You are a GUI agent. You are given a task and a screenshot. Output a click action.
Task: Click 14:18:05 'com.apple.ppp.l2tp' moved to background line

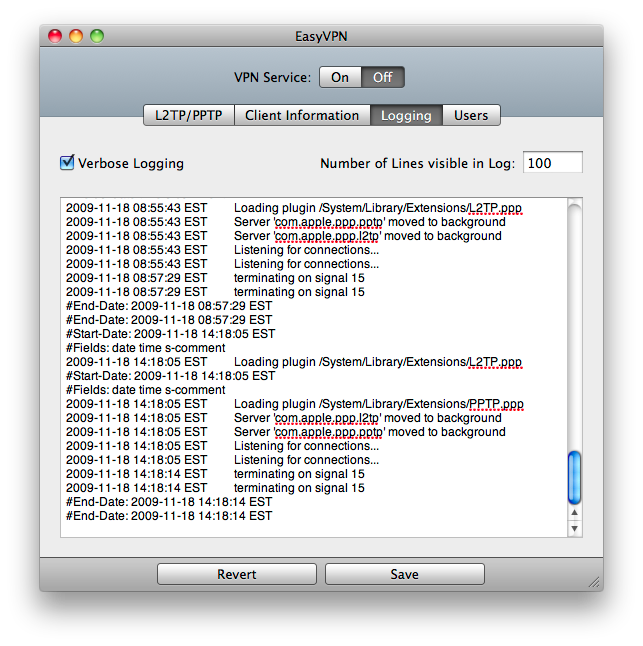284,418
